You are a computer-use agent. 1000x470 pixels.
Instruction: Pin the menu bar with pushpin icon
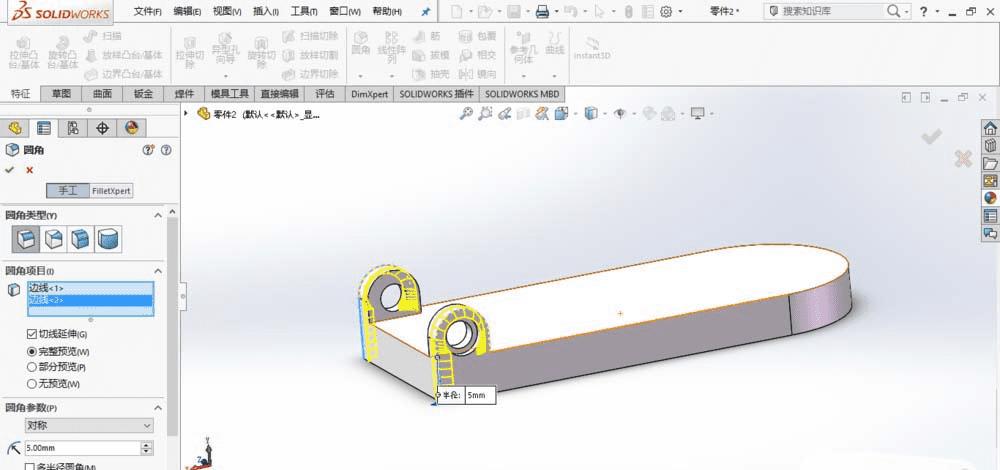pos(426,11)
